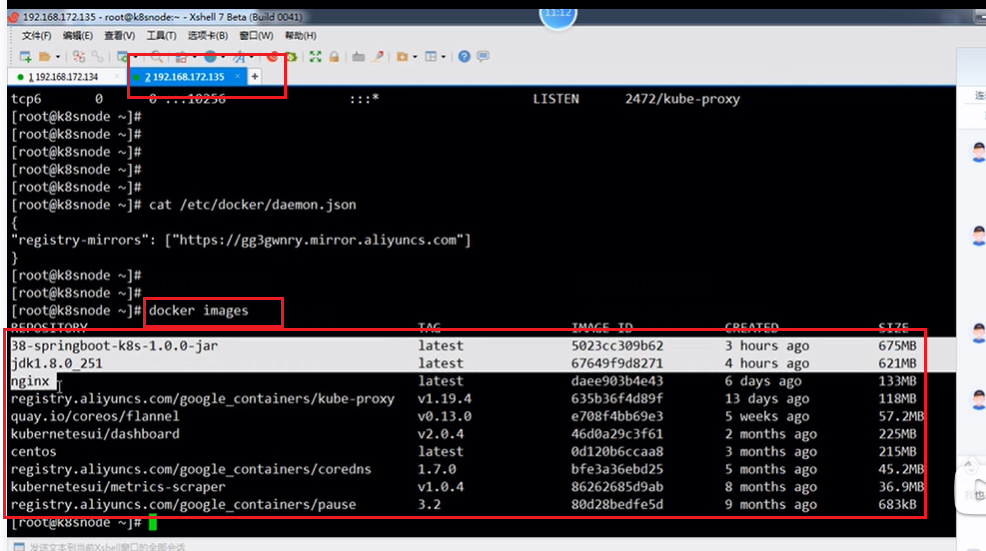Click the quay.io/coreos/flannel repository text
Viewport: 986px width, 551px height.
click(x=95, y=416)
